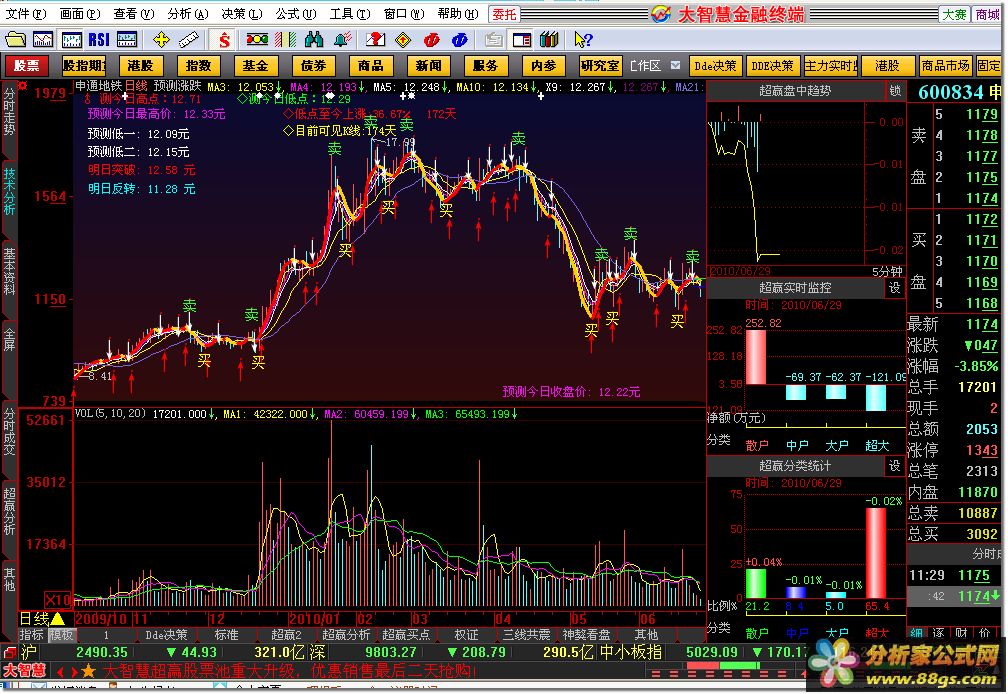The image size is (1008, 694).
Task: Click the 涨幅 value -3.85%
Action: point(976,366)
